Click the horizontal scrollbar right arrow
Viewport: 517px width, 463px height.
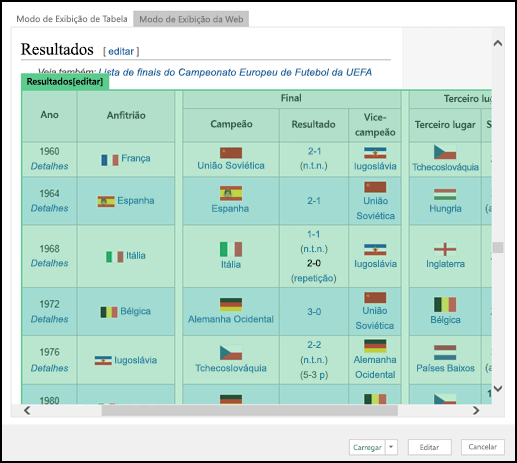476,410
